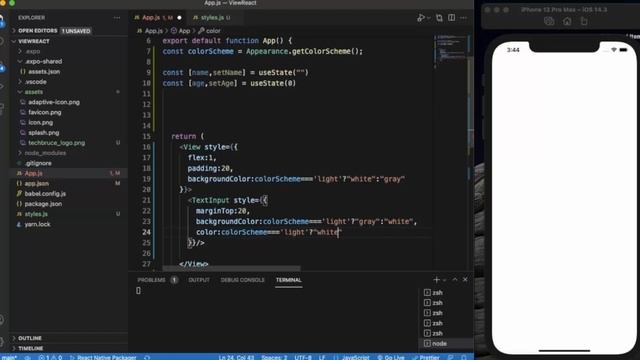Click React Native Packager status item
640x360 pixels.
(103, 357)
